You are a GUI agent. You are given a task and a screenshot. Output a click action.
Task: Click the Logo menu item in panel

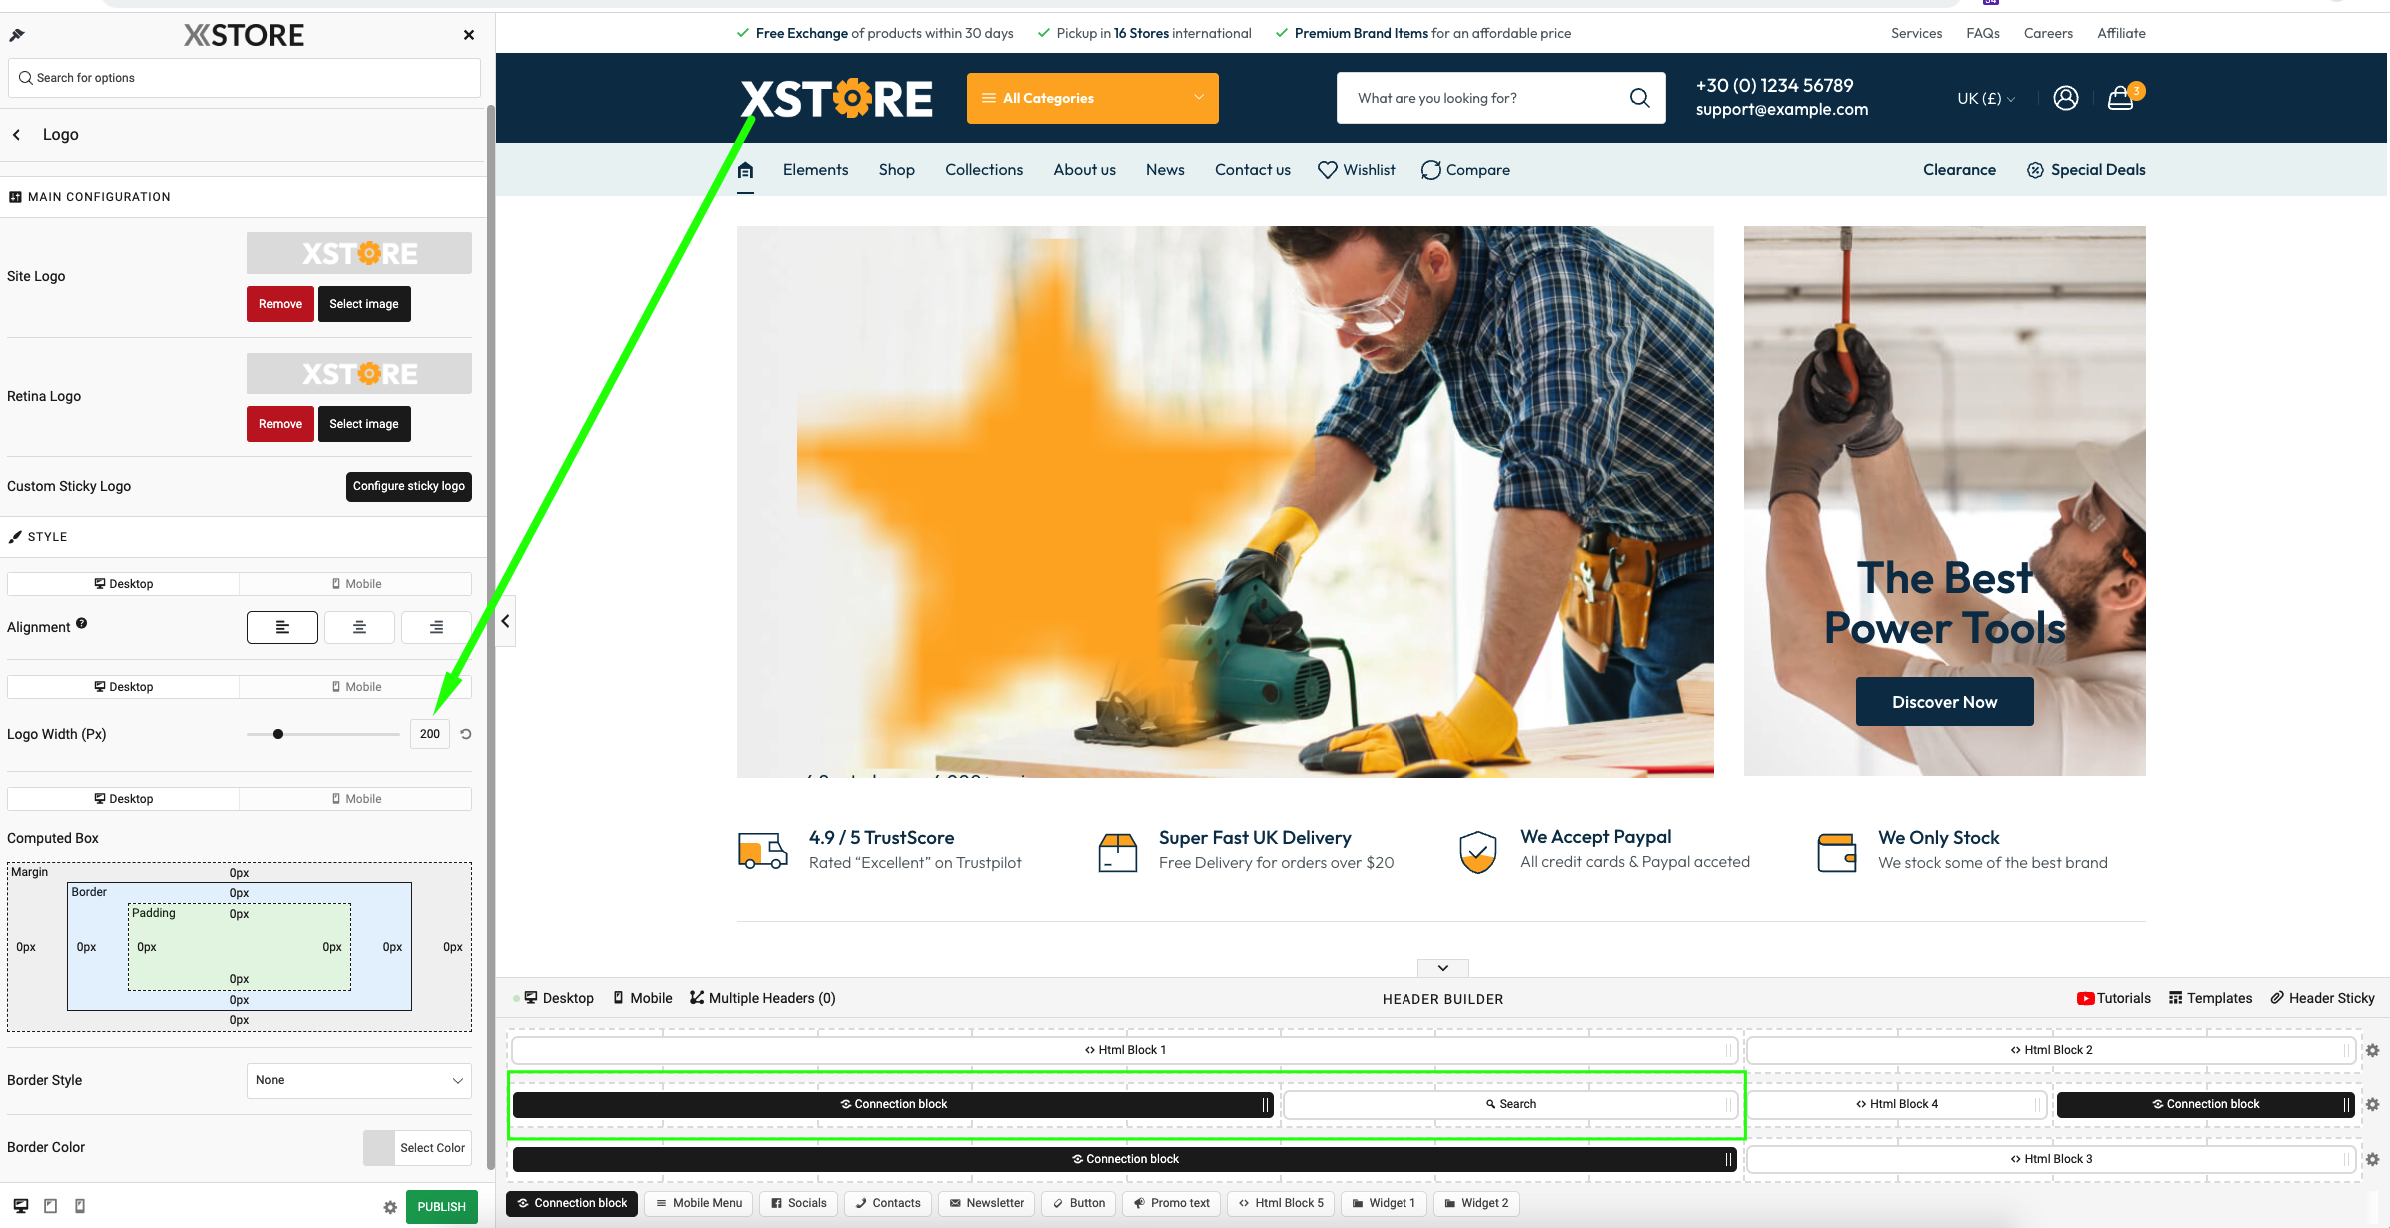tap(60, 135)
